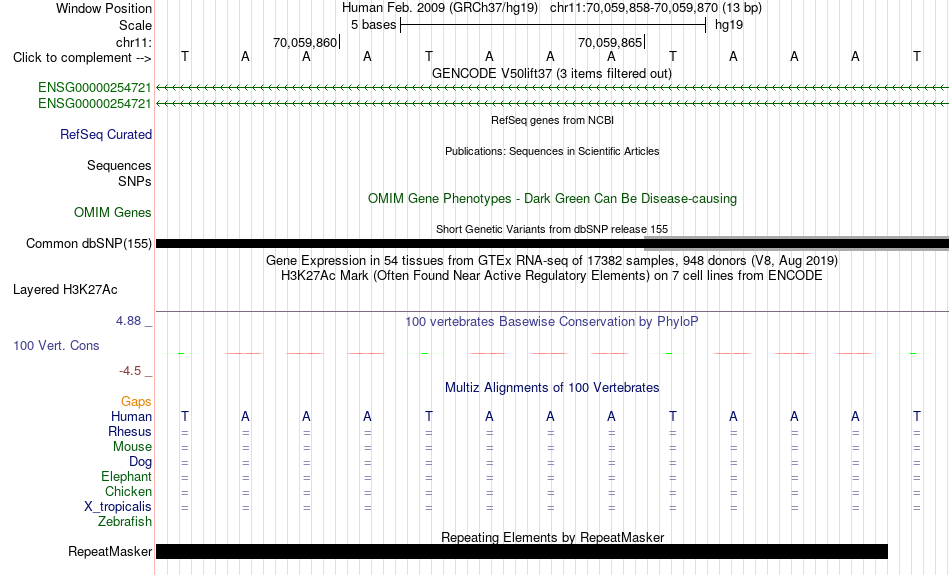
Task: Open the OMIM Gene Phenotypes track title
Action: pos(552,199)
